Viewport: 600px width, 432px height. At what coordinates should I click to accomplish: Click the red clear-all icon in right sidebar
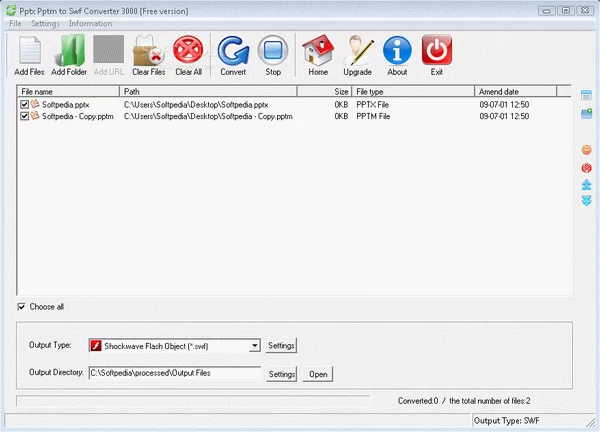point(586,168)
